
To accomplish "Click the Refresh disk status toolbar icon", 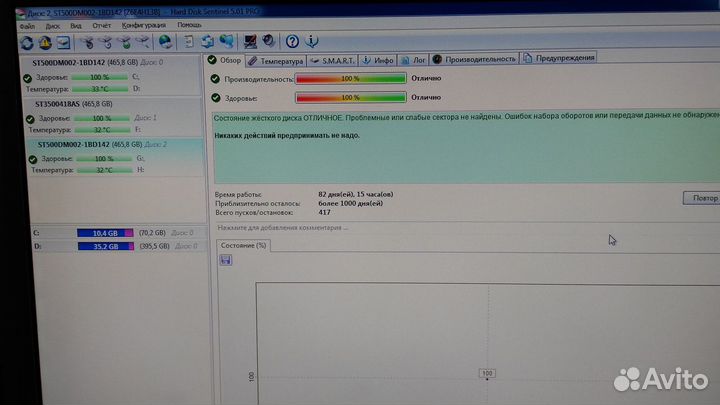I will [x=27, y=43].
